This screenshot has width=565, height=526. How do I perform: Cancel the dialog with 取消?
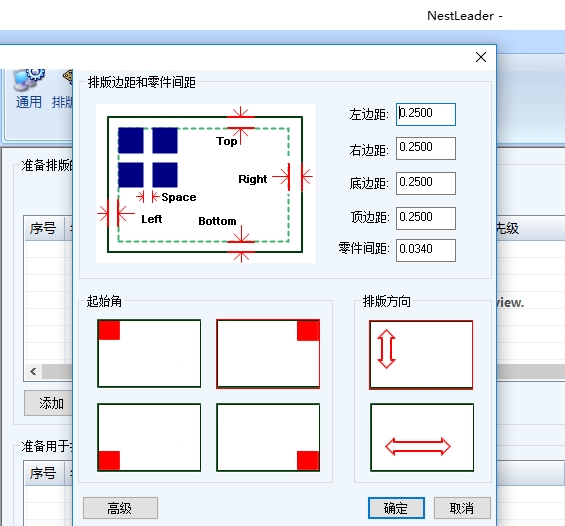tap(462, 508)
